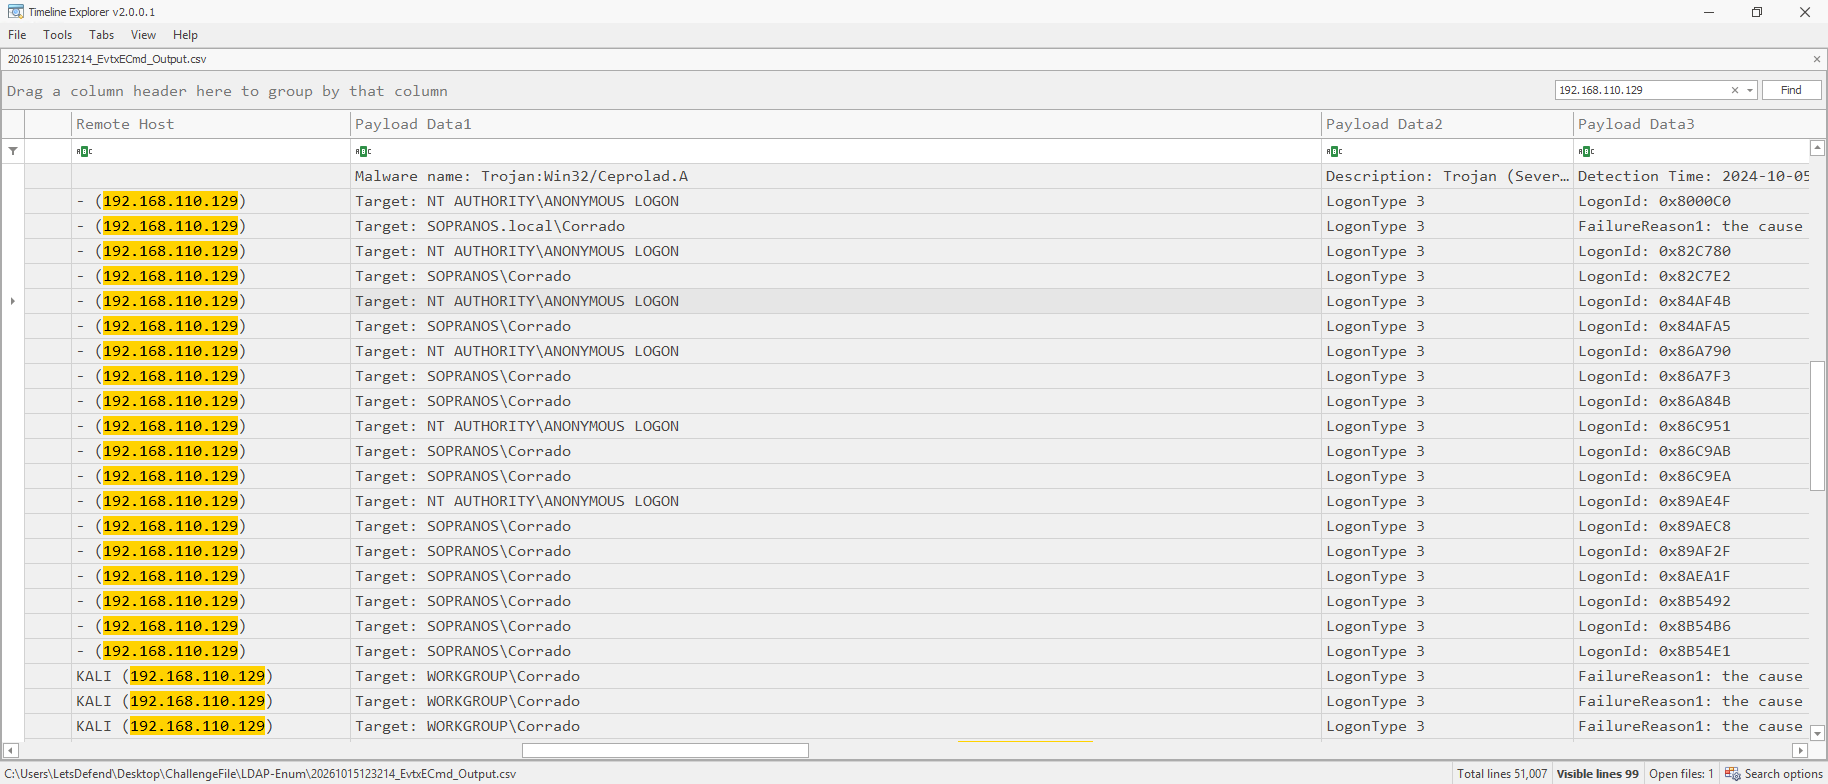
Task: Click the horizontal scrollbar thumb
Action: [665, 750]
